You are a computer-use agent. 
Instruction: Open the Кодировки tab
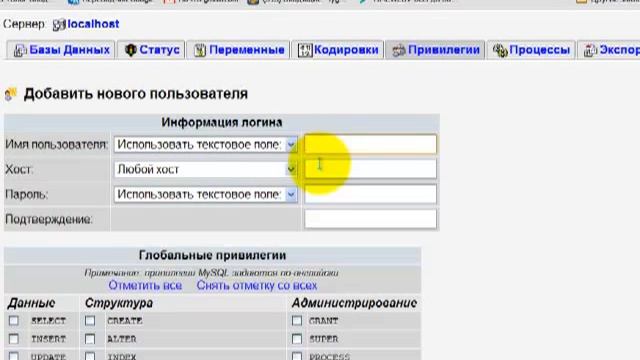pyautogui.click(x=338, y=50)
